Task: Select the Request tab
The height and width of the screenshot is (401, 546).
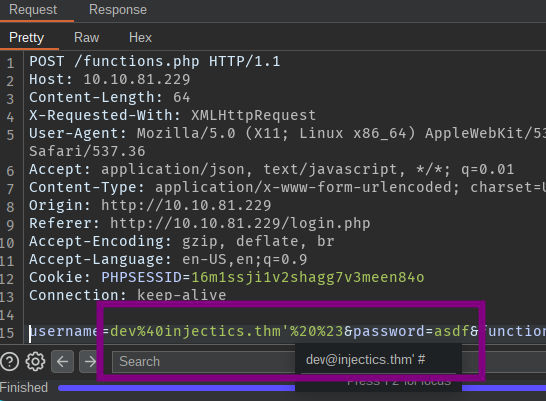Action: coord(33,10)
